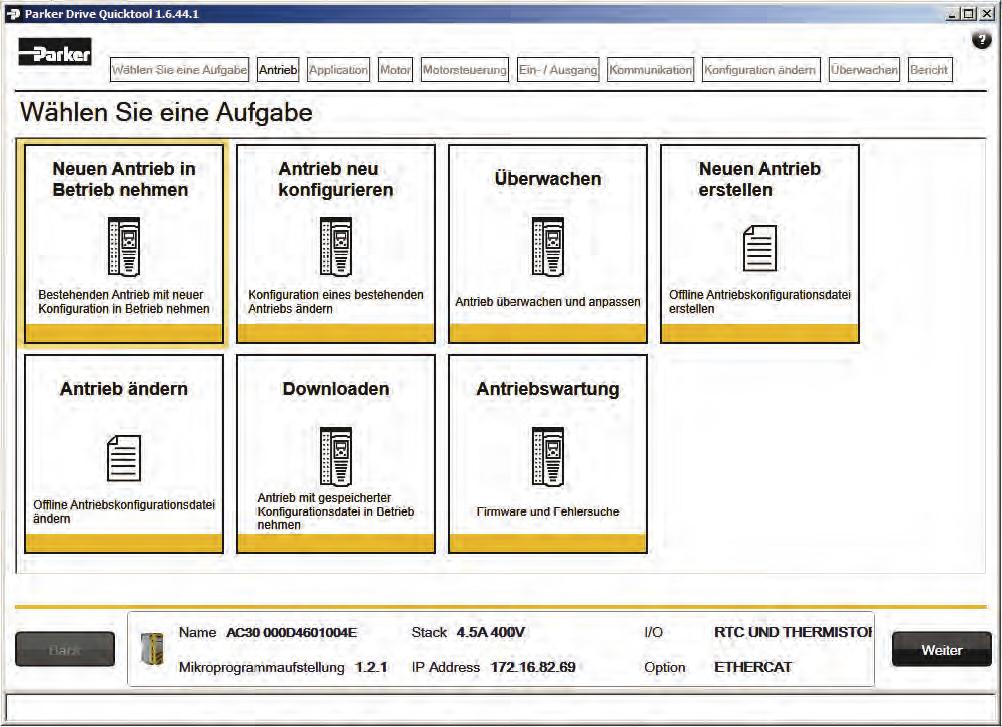This screenshot has height=727, width=1002.
Task: Click the document icon in Neuen Antrieb erstellen
Action: point(760,249)
